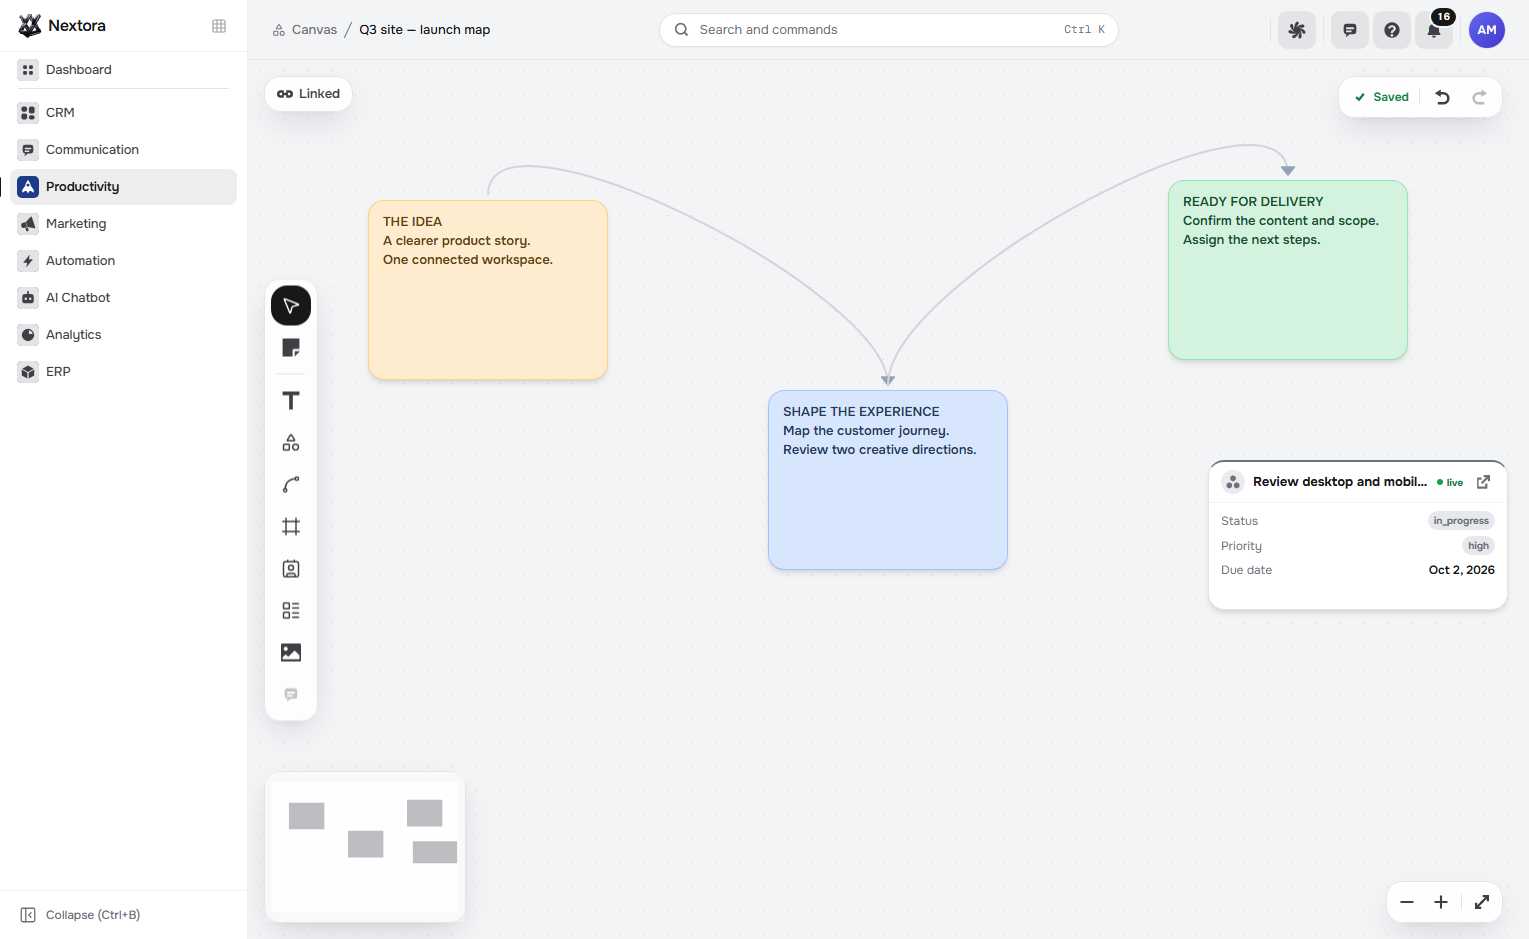Open the AM user avatar menu
Image resolution: width=1529 pixels, height=939 pixels.
[1487, 30]
